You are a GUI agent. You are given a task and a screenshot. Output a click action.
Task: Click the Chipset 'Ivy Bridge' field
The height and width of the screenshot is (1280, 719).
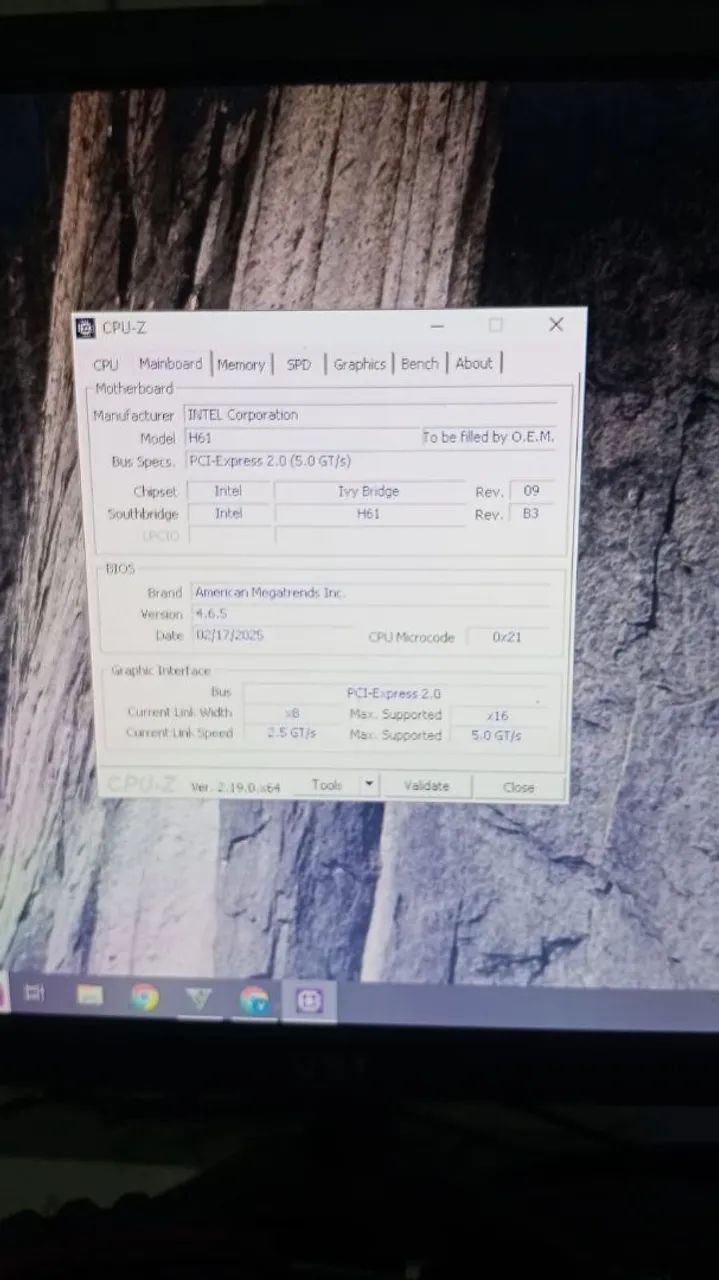(369, 491)
